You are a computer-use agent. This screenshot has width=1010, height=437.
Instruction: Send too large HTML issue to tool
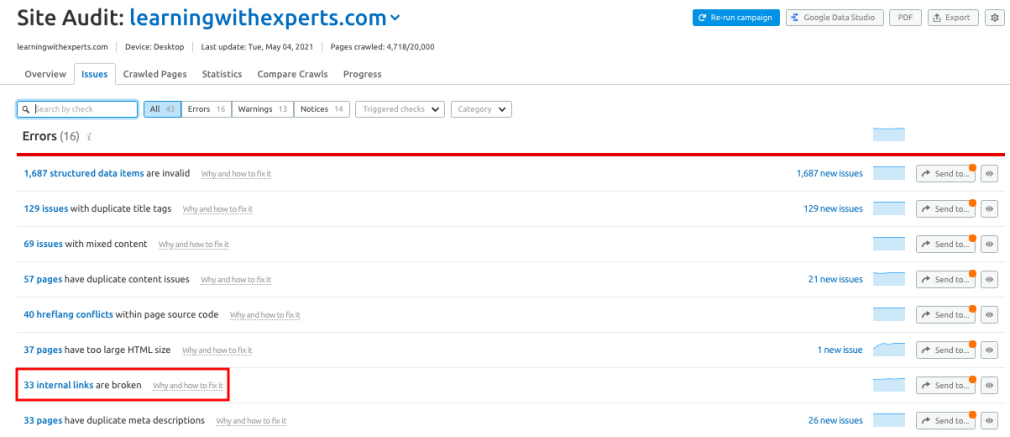coord(946,350)
